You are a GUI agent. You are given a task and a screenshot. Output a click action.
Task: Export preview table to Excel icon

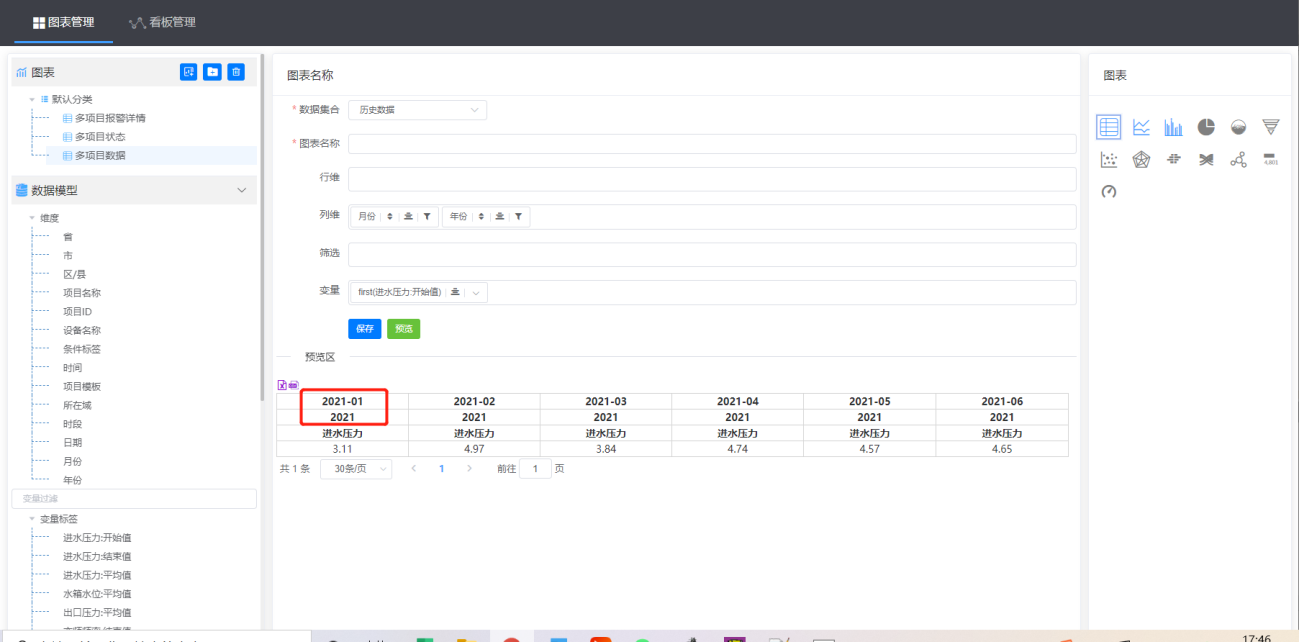[282, 385]
